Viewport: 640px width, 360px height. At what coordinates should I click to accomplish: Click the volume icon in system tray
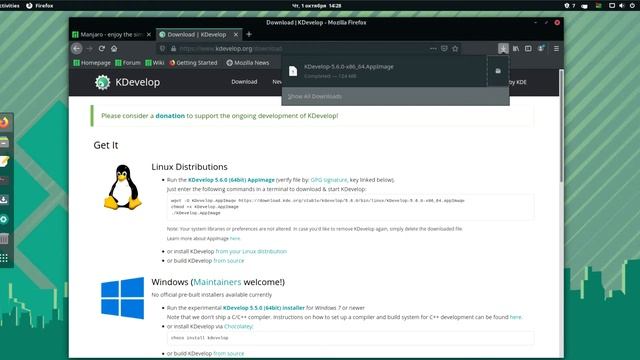tap(622, 5)
